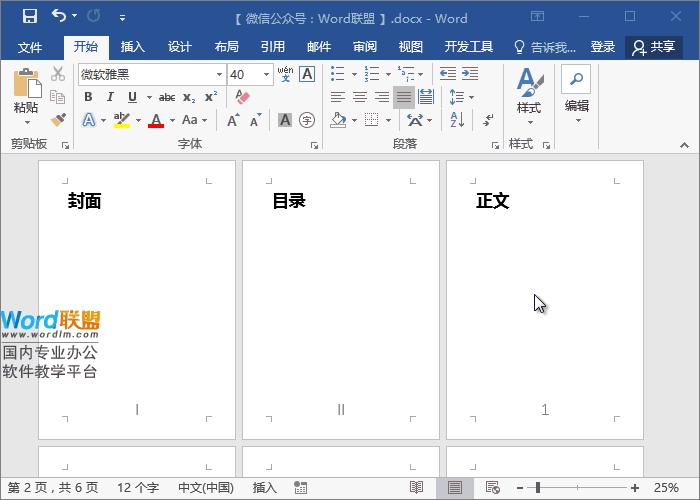Apply multilevel list
Viewport: 700px width, 500px height.
point(406,74)
